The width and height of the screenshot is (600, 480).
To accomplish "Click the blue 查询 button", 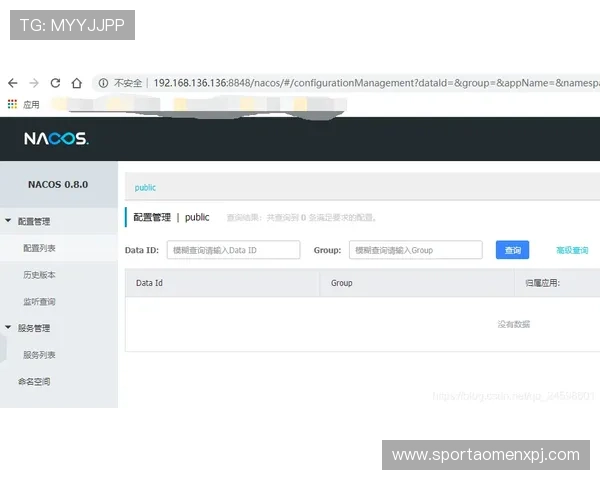I will tap(512, 250).
